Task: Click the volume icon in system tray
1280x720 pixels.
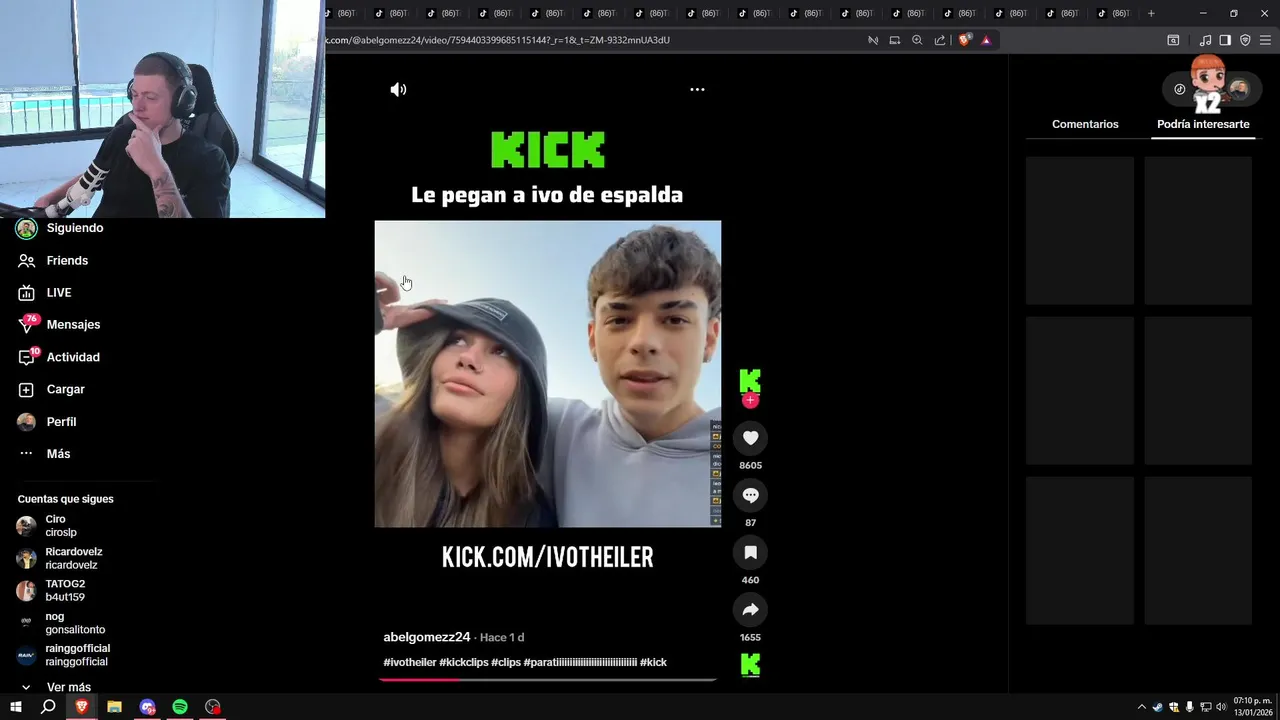Action: (1221, 707)
